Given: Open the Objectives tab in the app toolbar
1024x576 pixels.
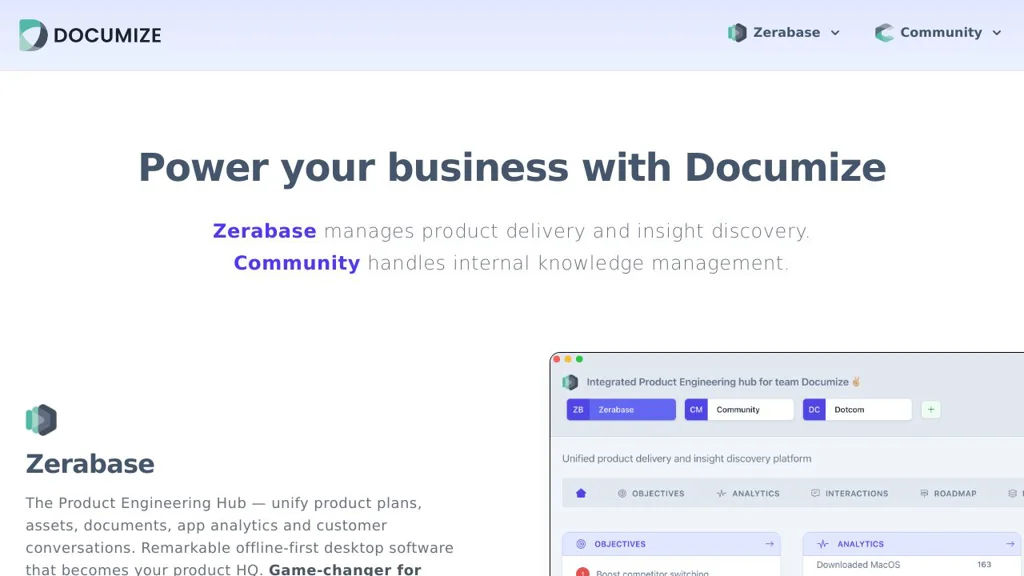Looking at the screenshot, I should click(651, 494).
